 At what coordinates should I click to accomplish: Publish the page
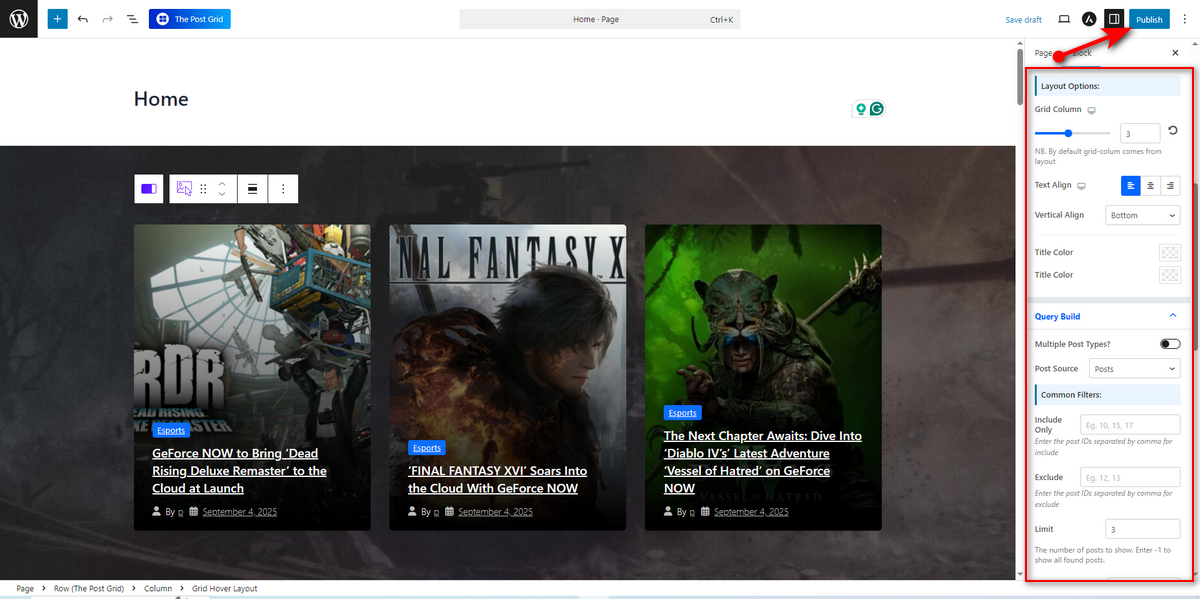(x=1149, y=19)
